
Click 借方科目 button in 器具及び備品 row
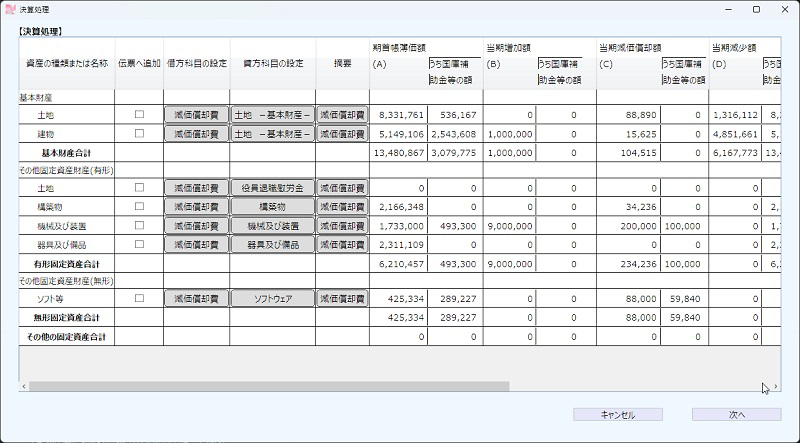click(196, 244)
